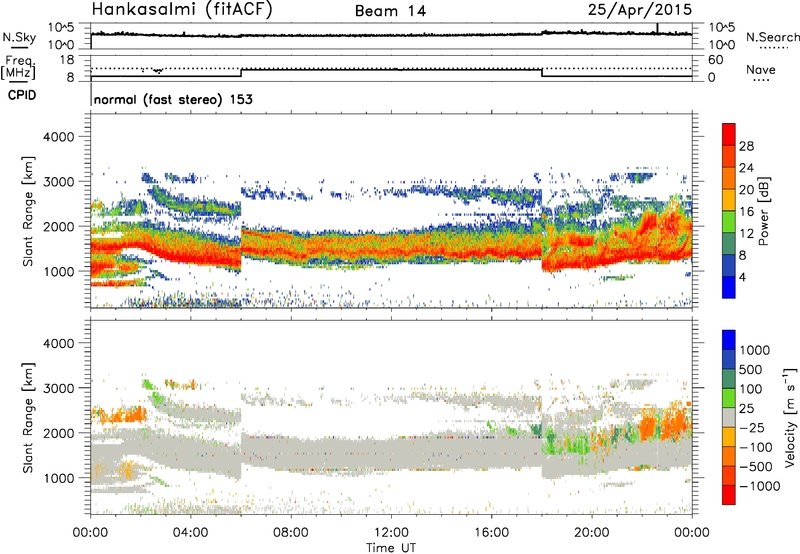Click '3000' on power panel range axis
Viewport: 800px width, 554px height.
58,182
